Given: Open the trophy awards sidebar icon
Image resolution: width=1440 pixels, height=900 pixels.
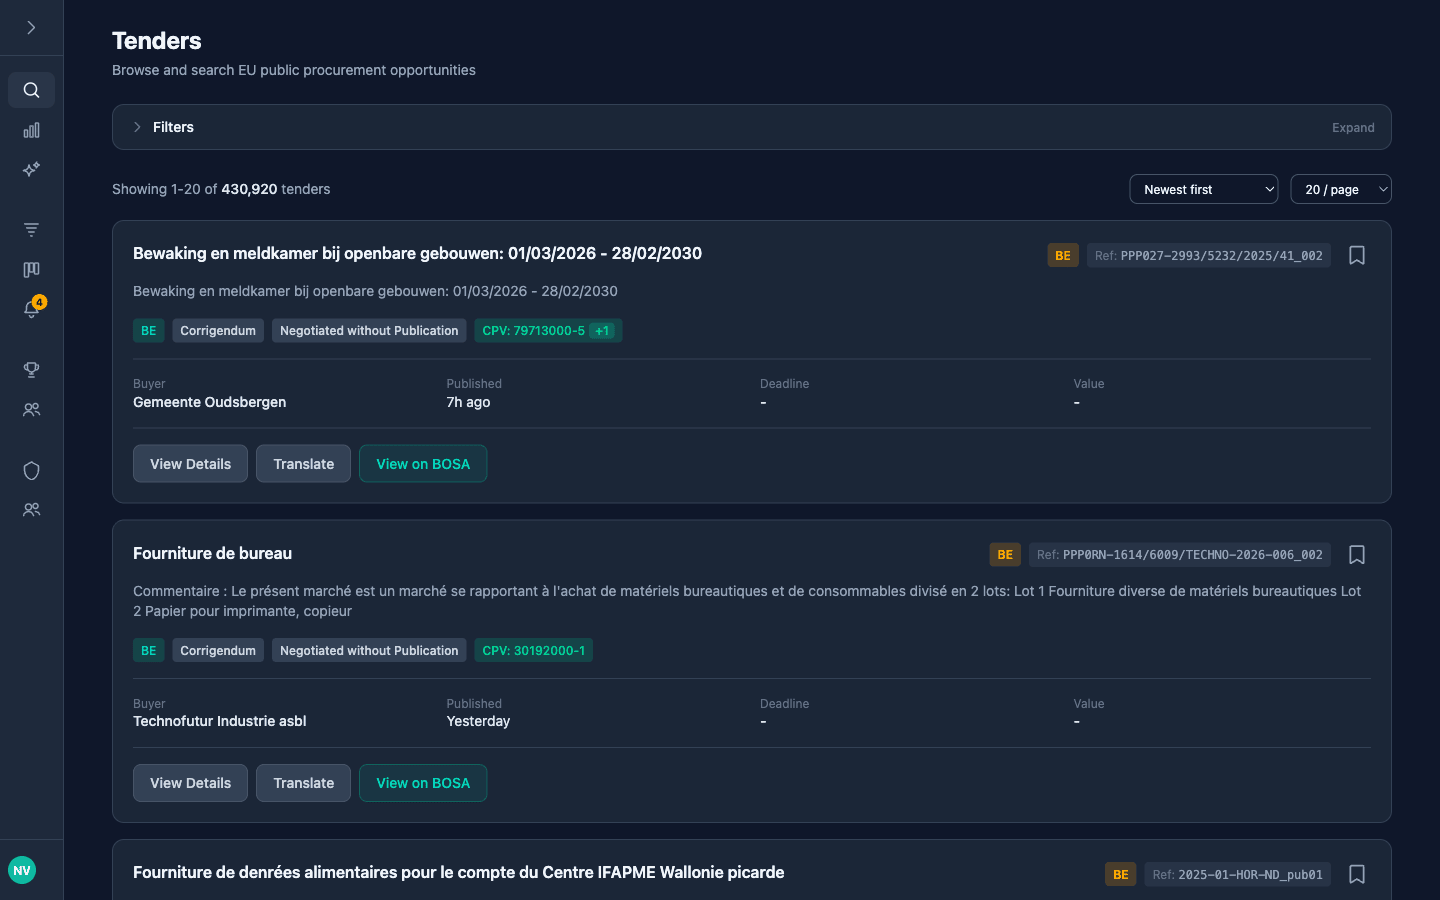Looking at the screenshot, I should coord(31,369).
